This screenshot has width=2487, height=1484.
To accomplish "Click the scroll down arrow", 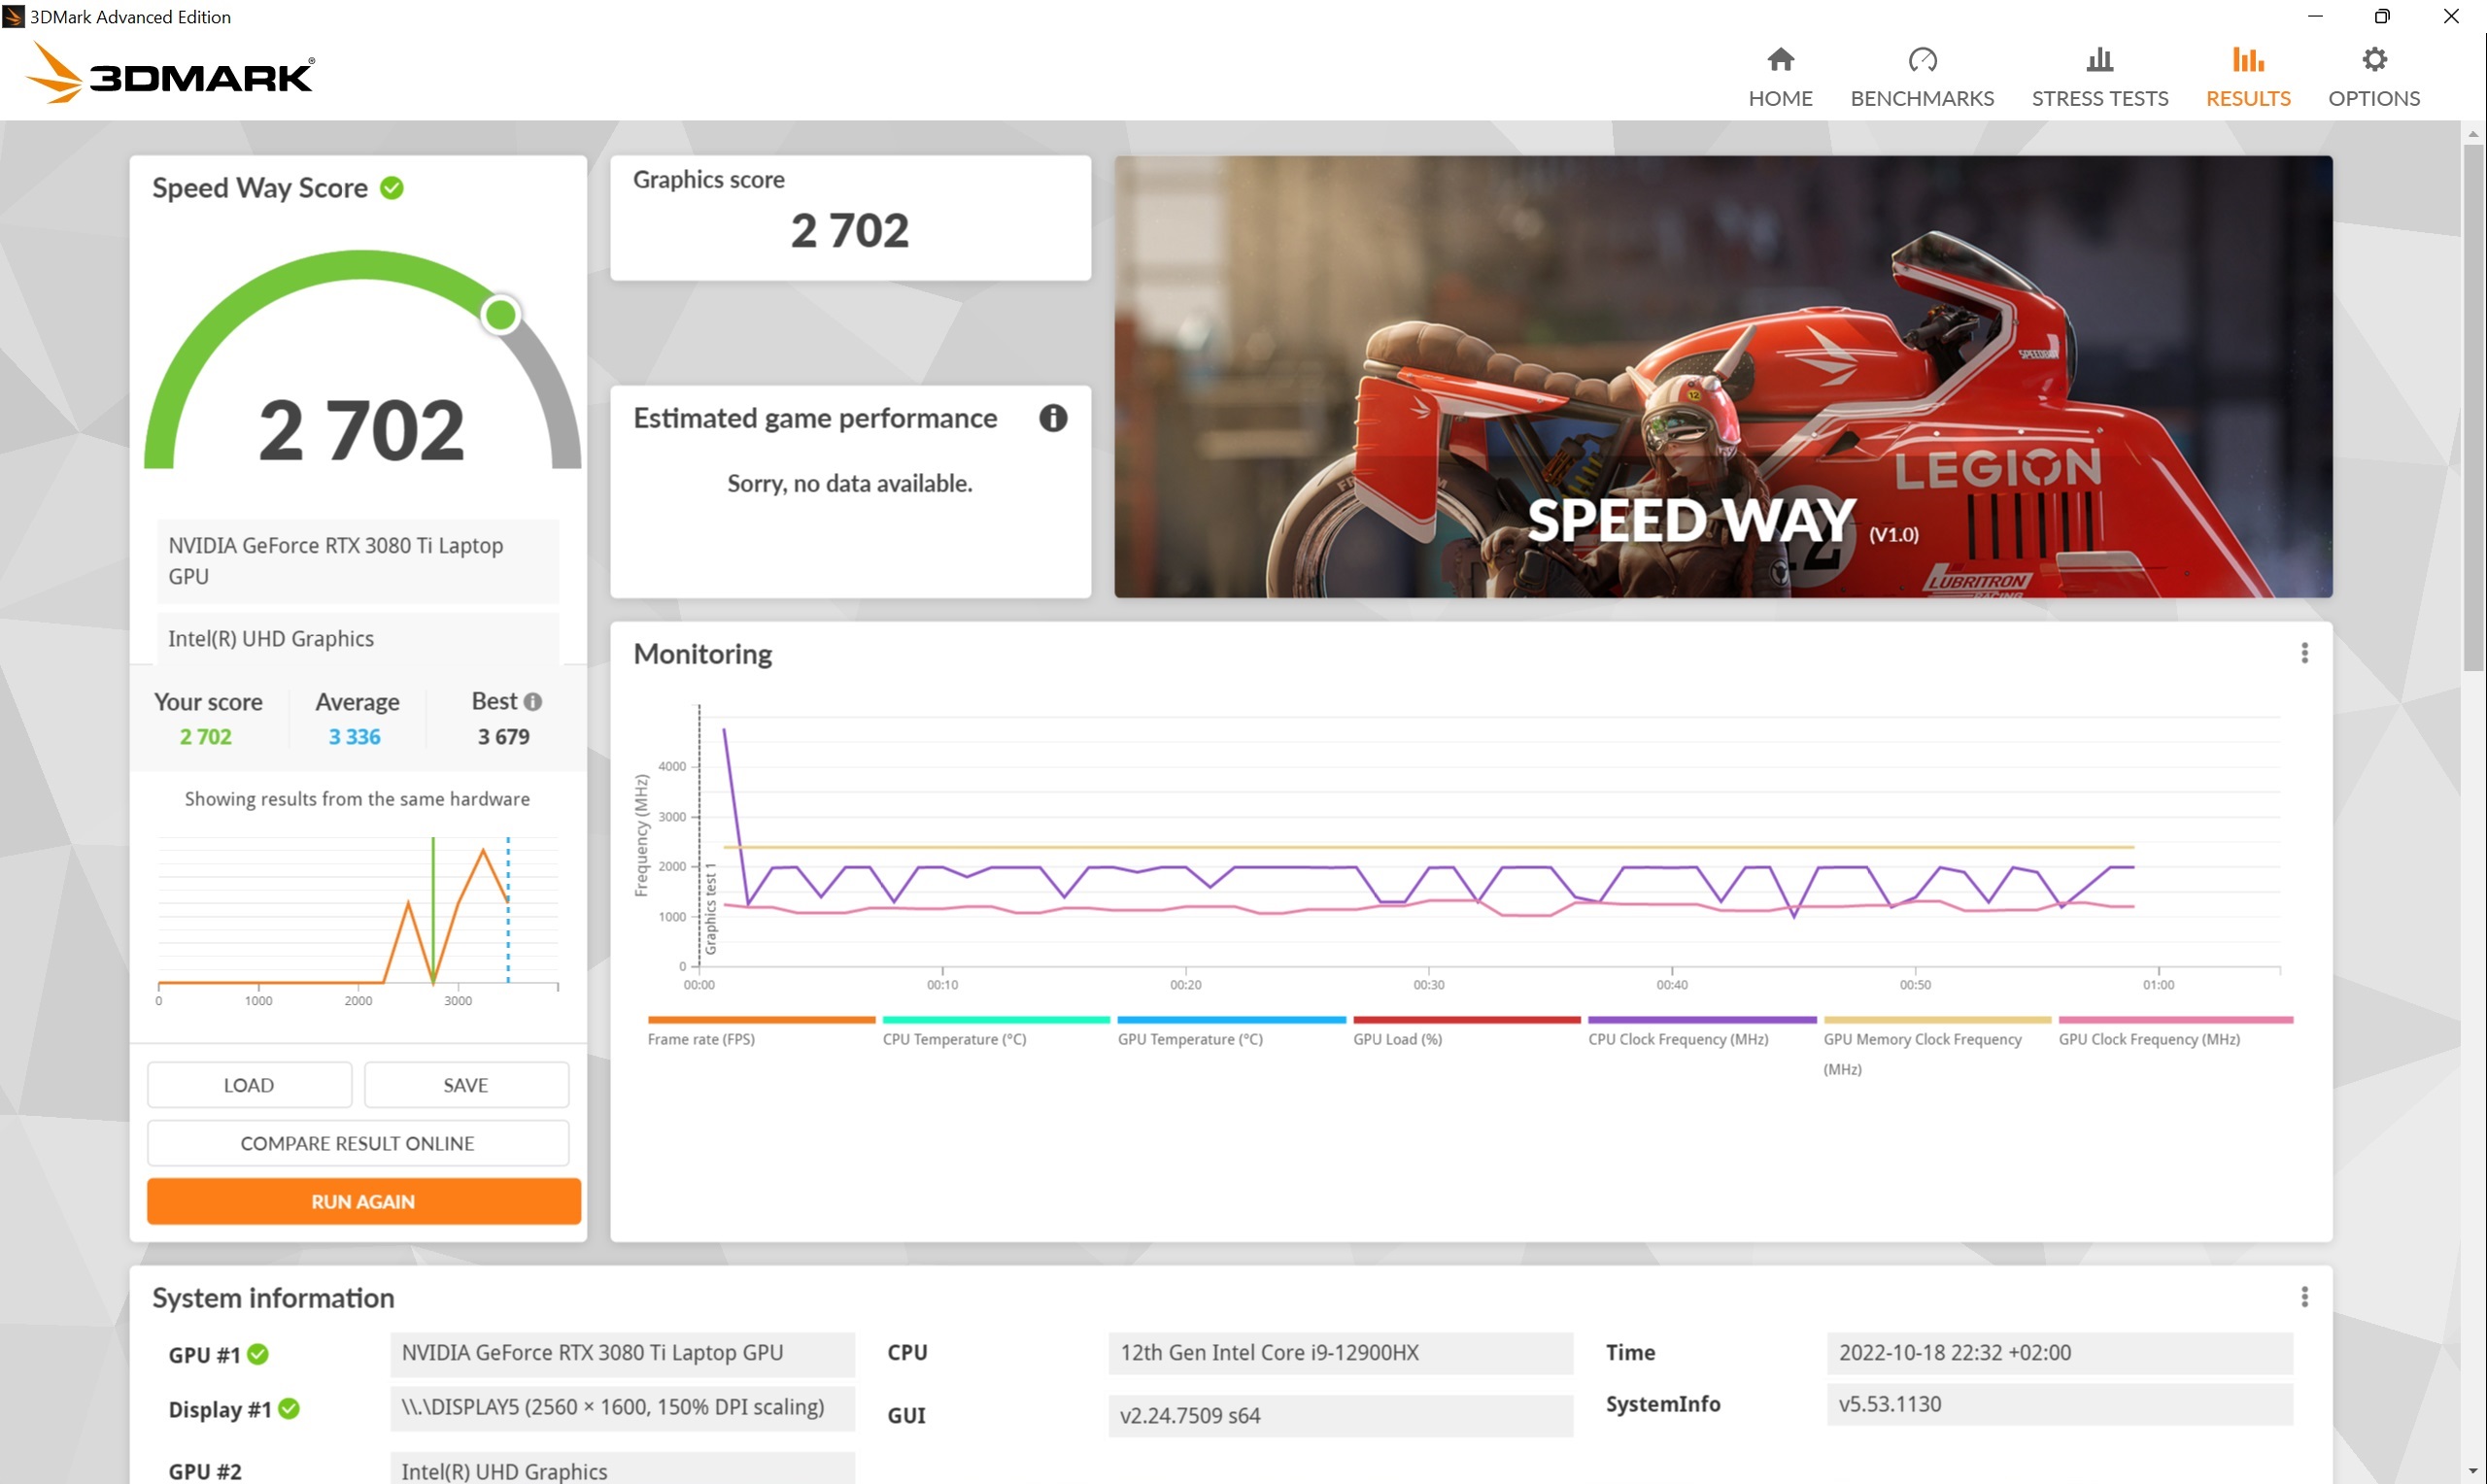I will click(2472, 1471).
